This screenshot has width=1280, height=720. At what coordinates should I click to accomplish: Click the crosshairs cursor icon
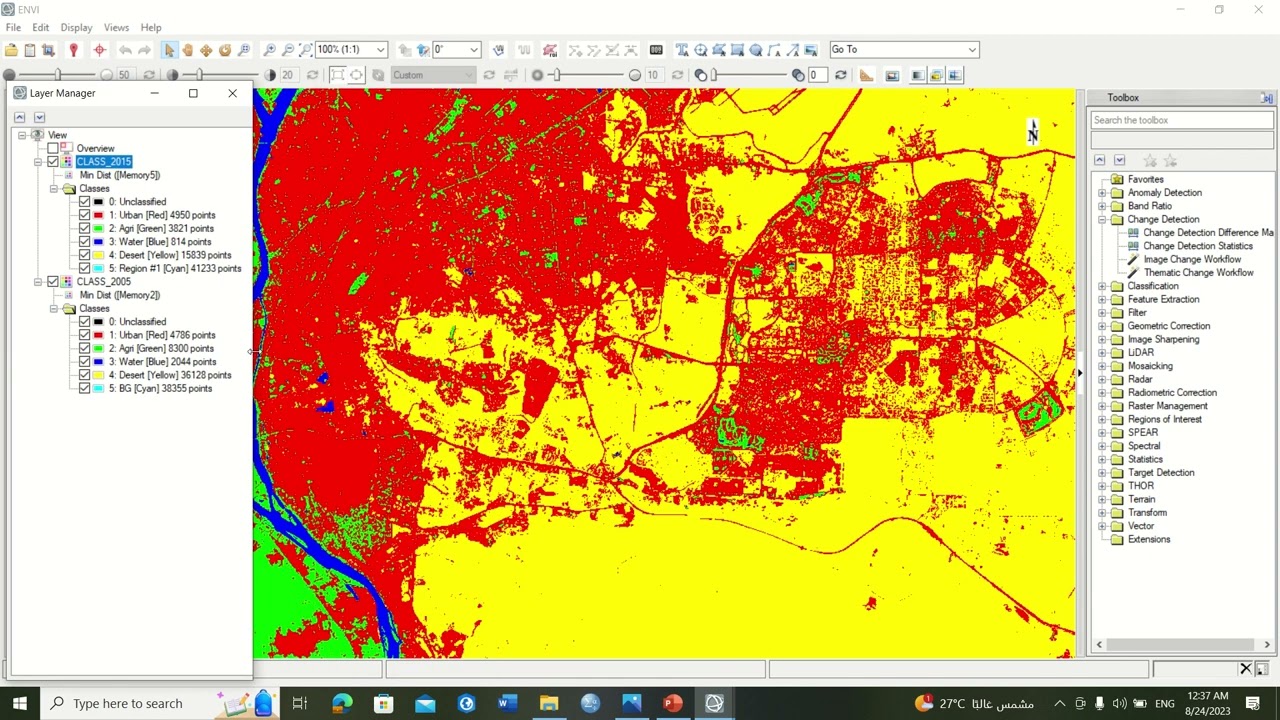point(99,49)
